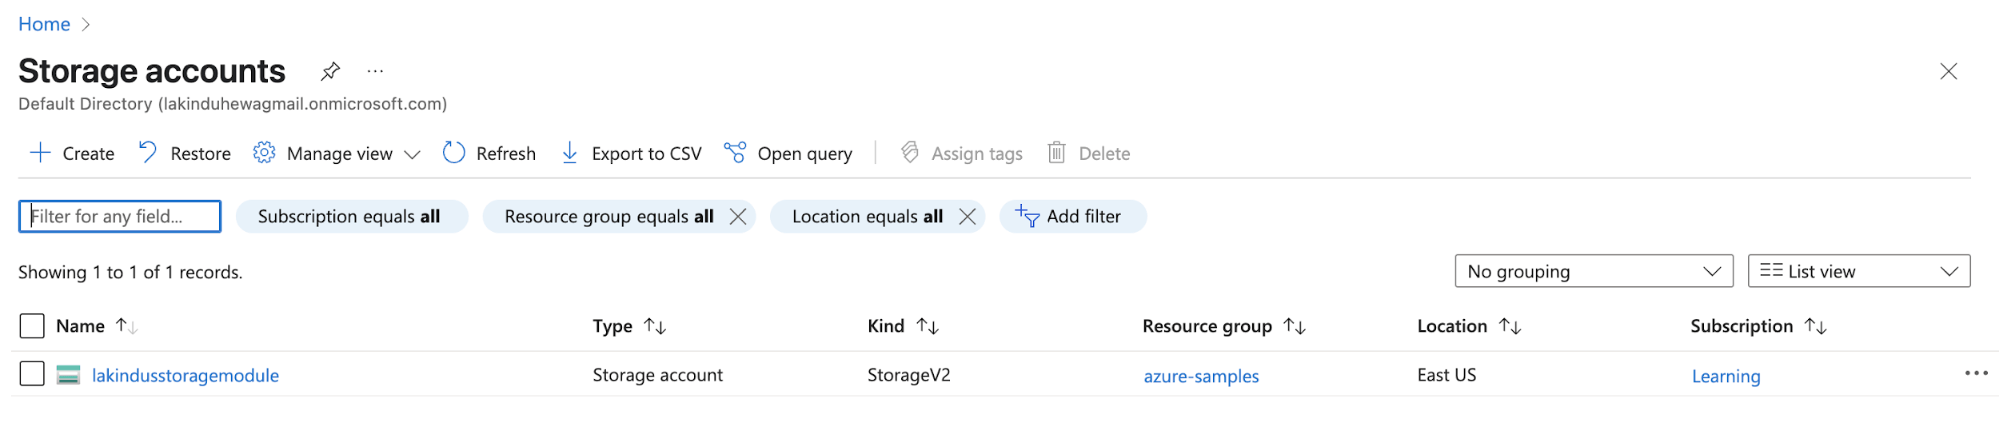
Task: Open the Resource group equals all filter
Action: pyautogui.click(x=609, y=216)
